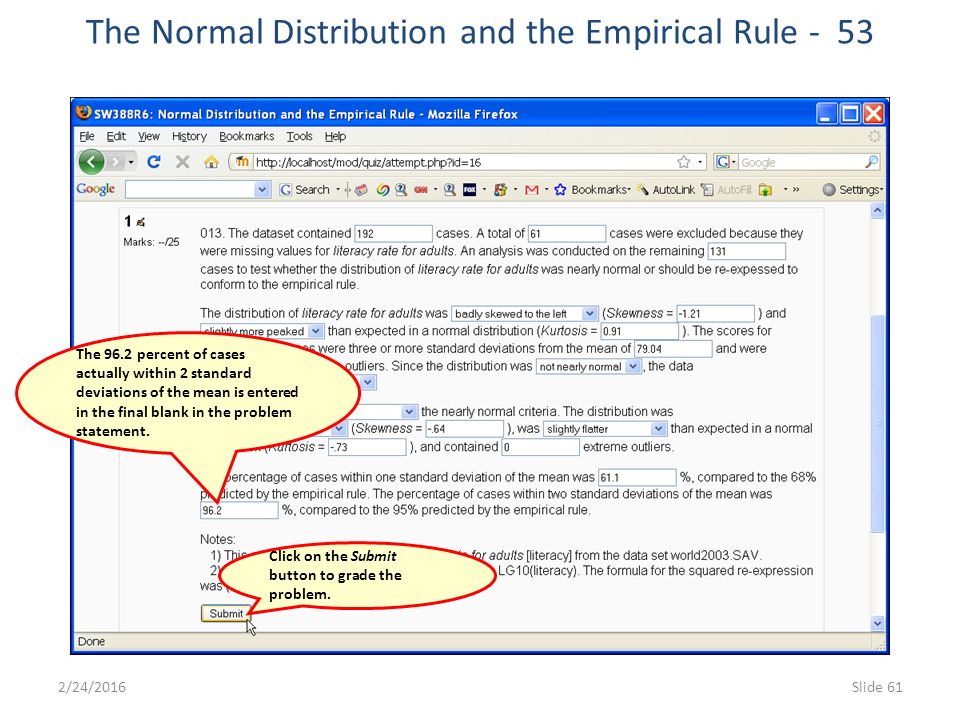960x720 pixels.
Task: Click the green Back navigation arrow
Action: pyautogui.click(x=91, y=162)
